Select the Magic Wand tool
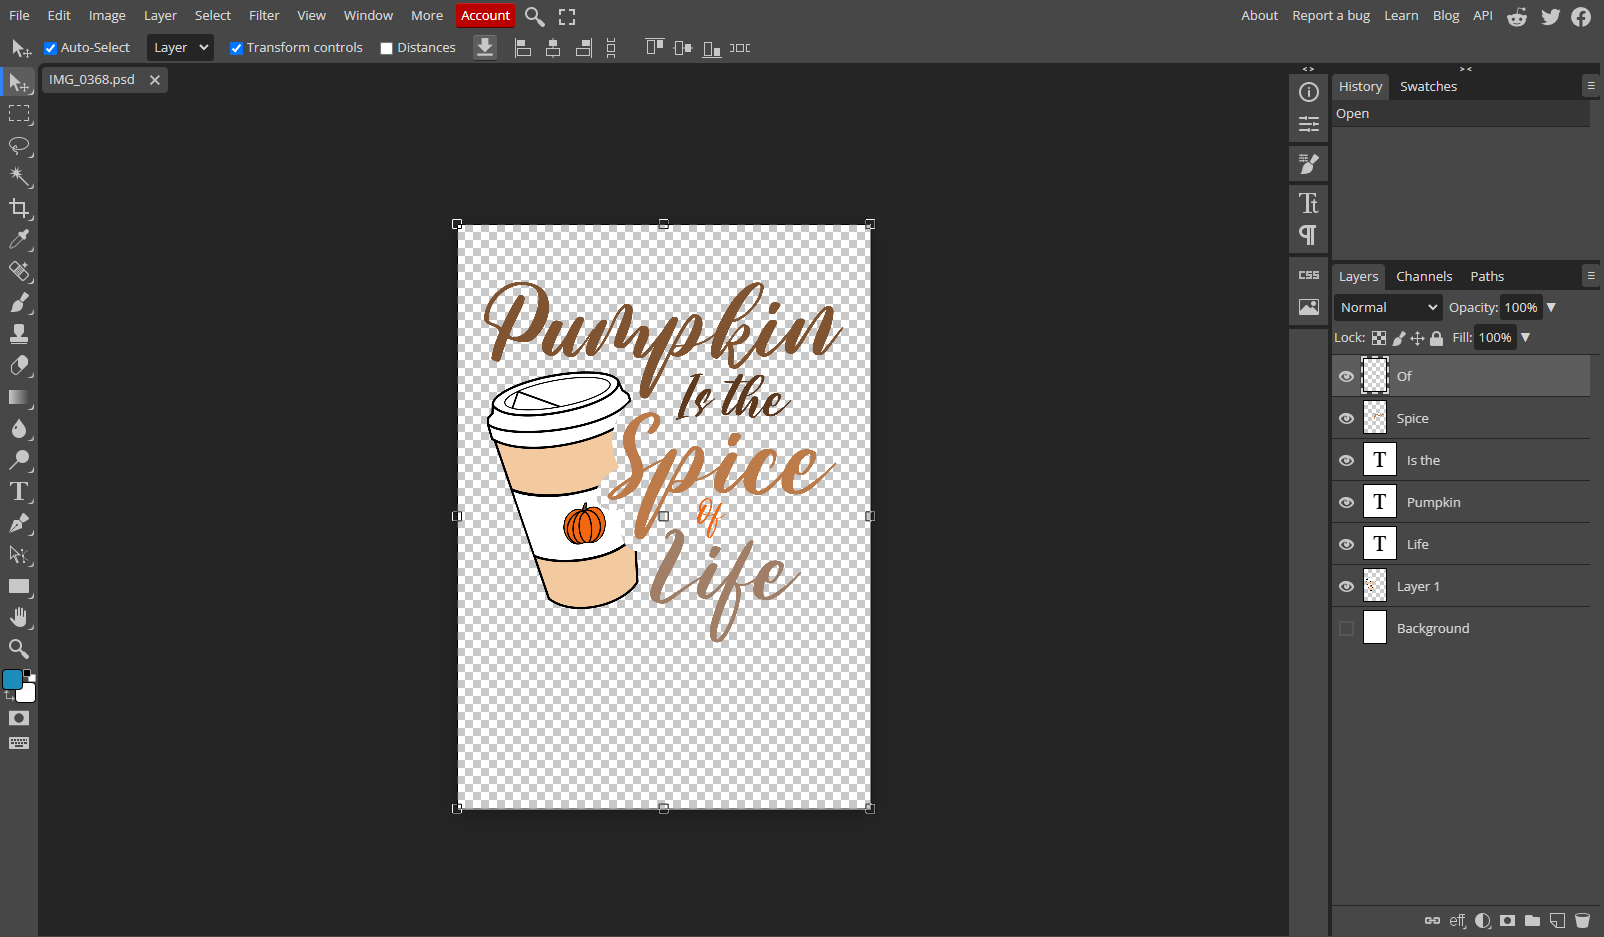The height and width of the screenshot is (937, 1604). click(x=19, y=177)
